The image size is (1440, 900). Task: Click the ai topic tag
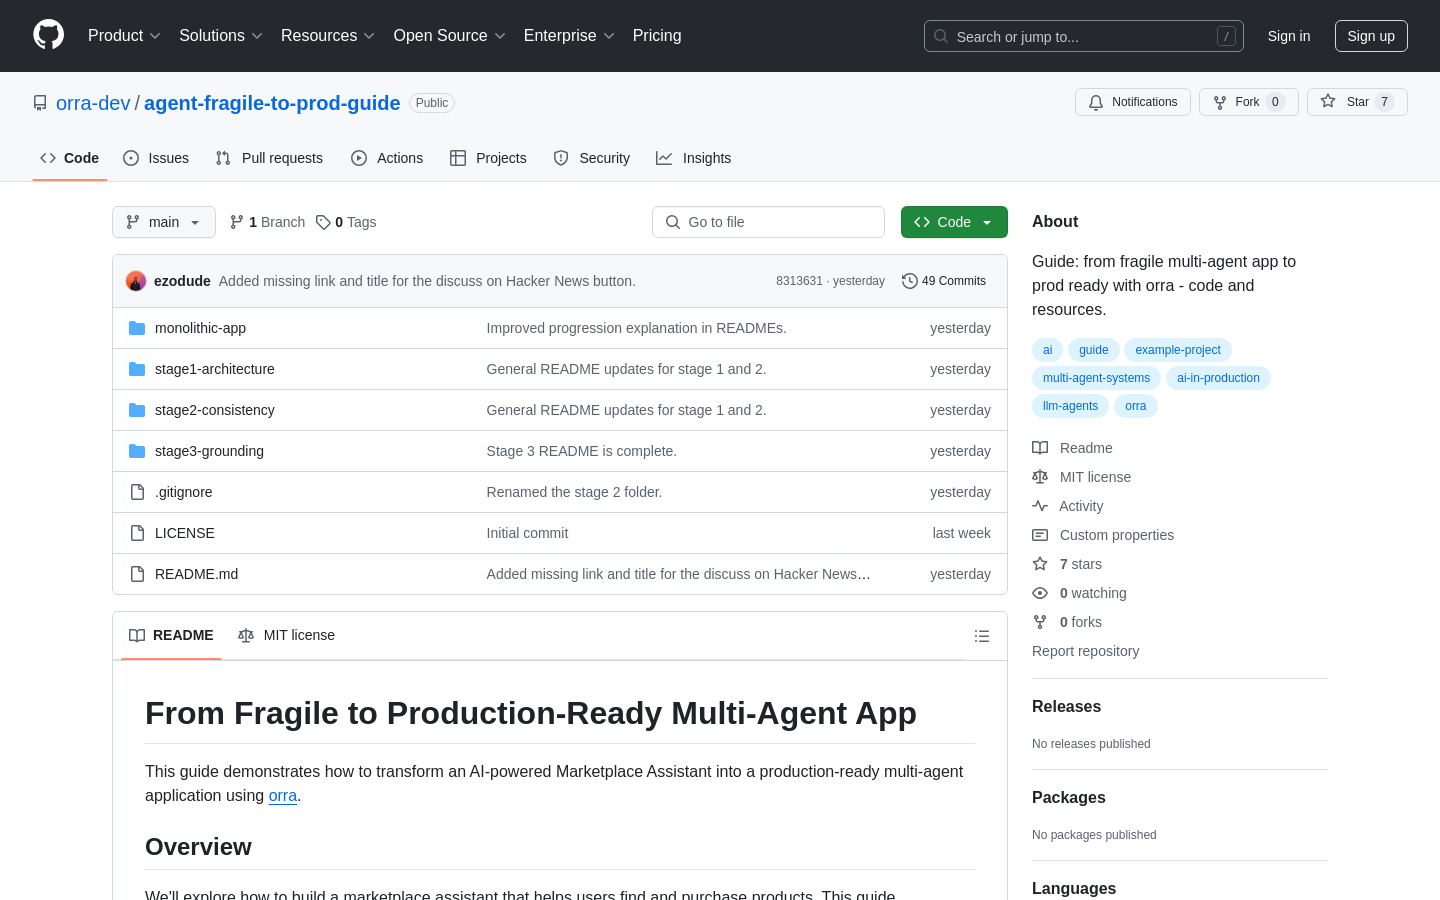click(x=1047, y=350)
